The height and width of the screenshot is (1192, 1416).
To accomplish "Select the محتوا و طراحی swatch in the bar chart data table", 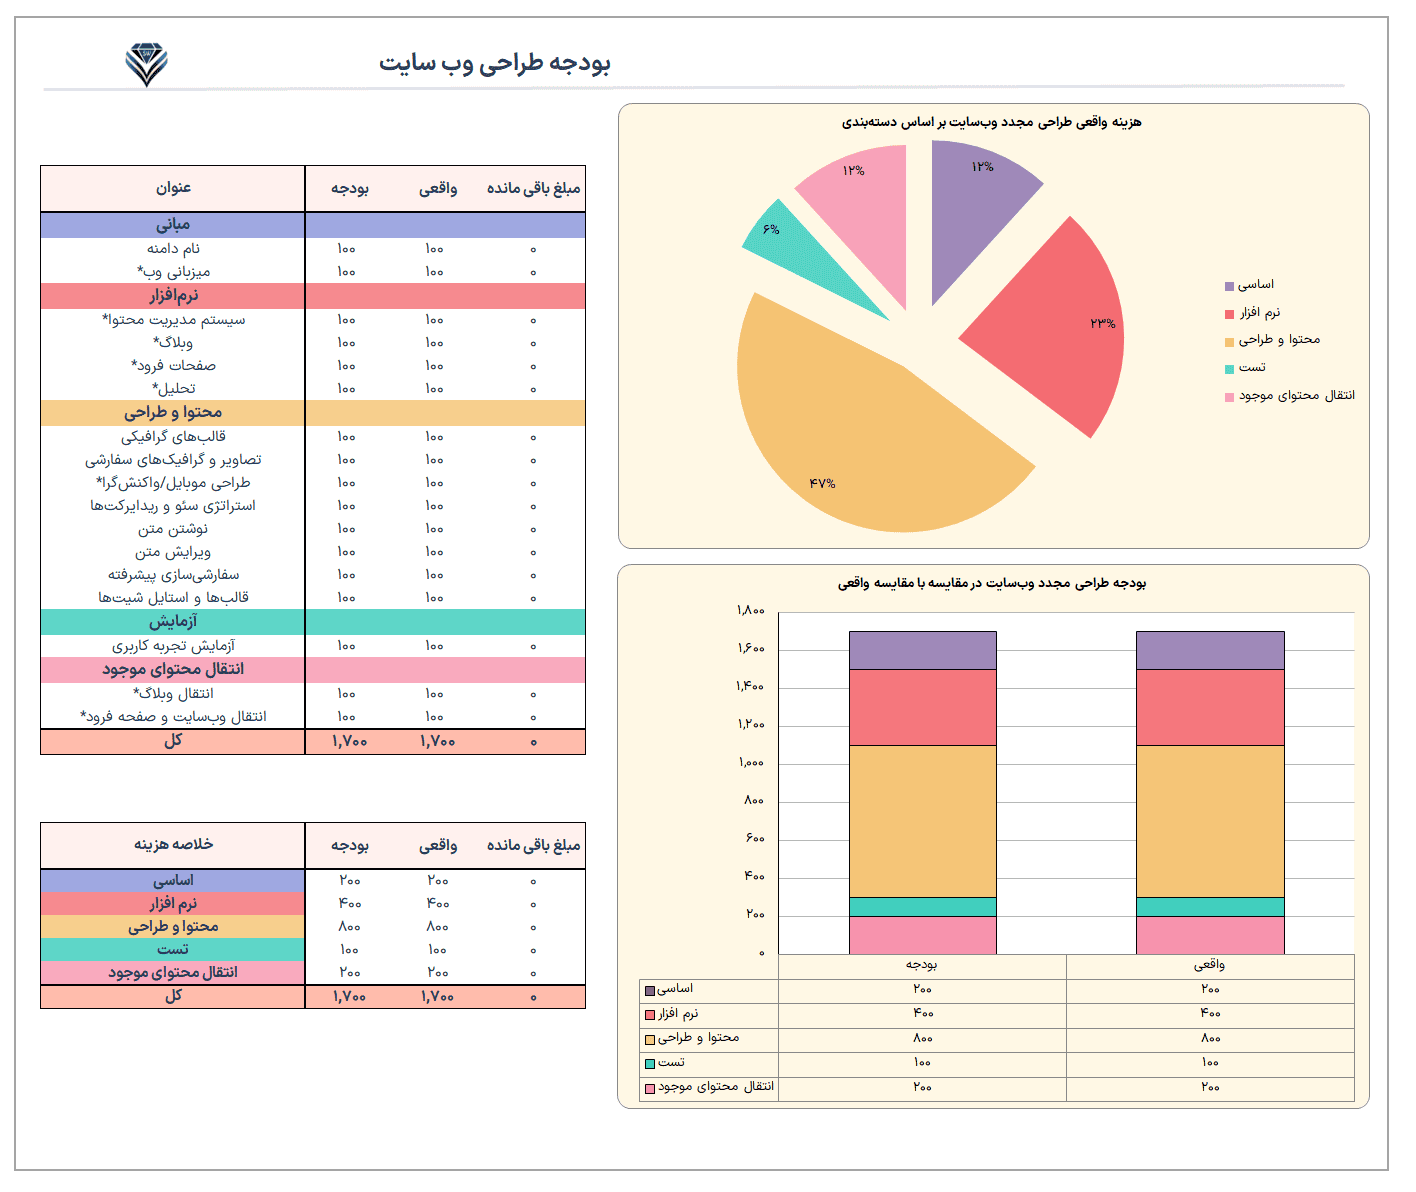I will click(650, 1040).
